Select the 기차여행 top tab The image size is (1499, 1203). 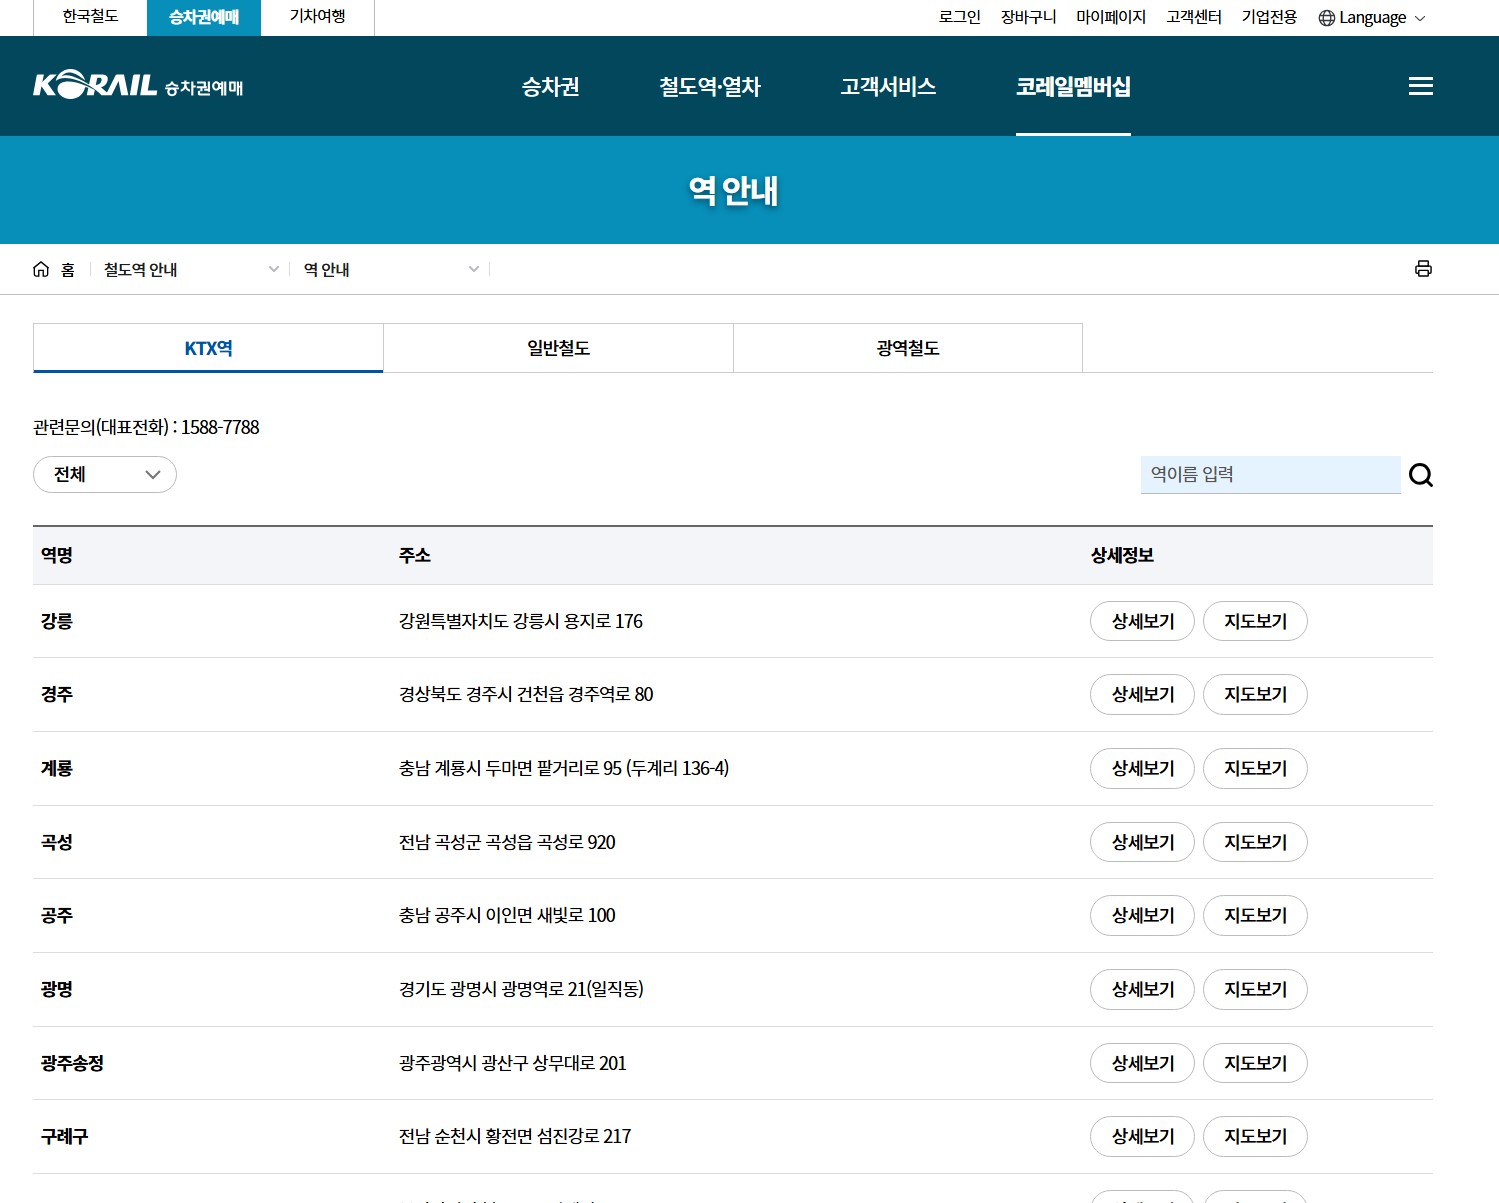317,17
